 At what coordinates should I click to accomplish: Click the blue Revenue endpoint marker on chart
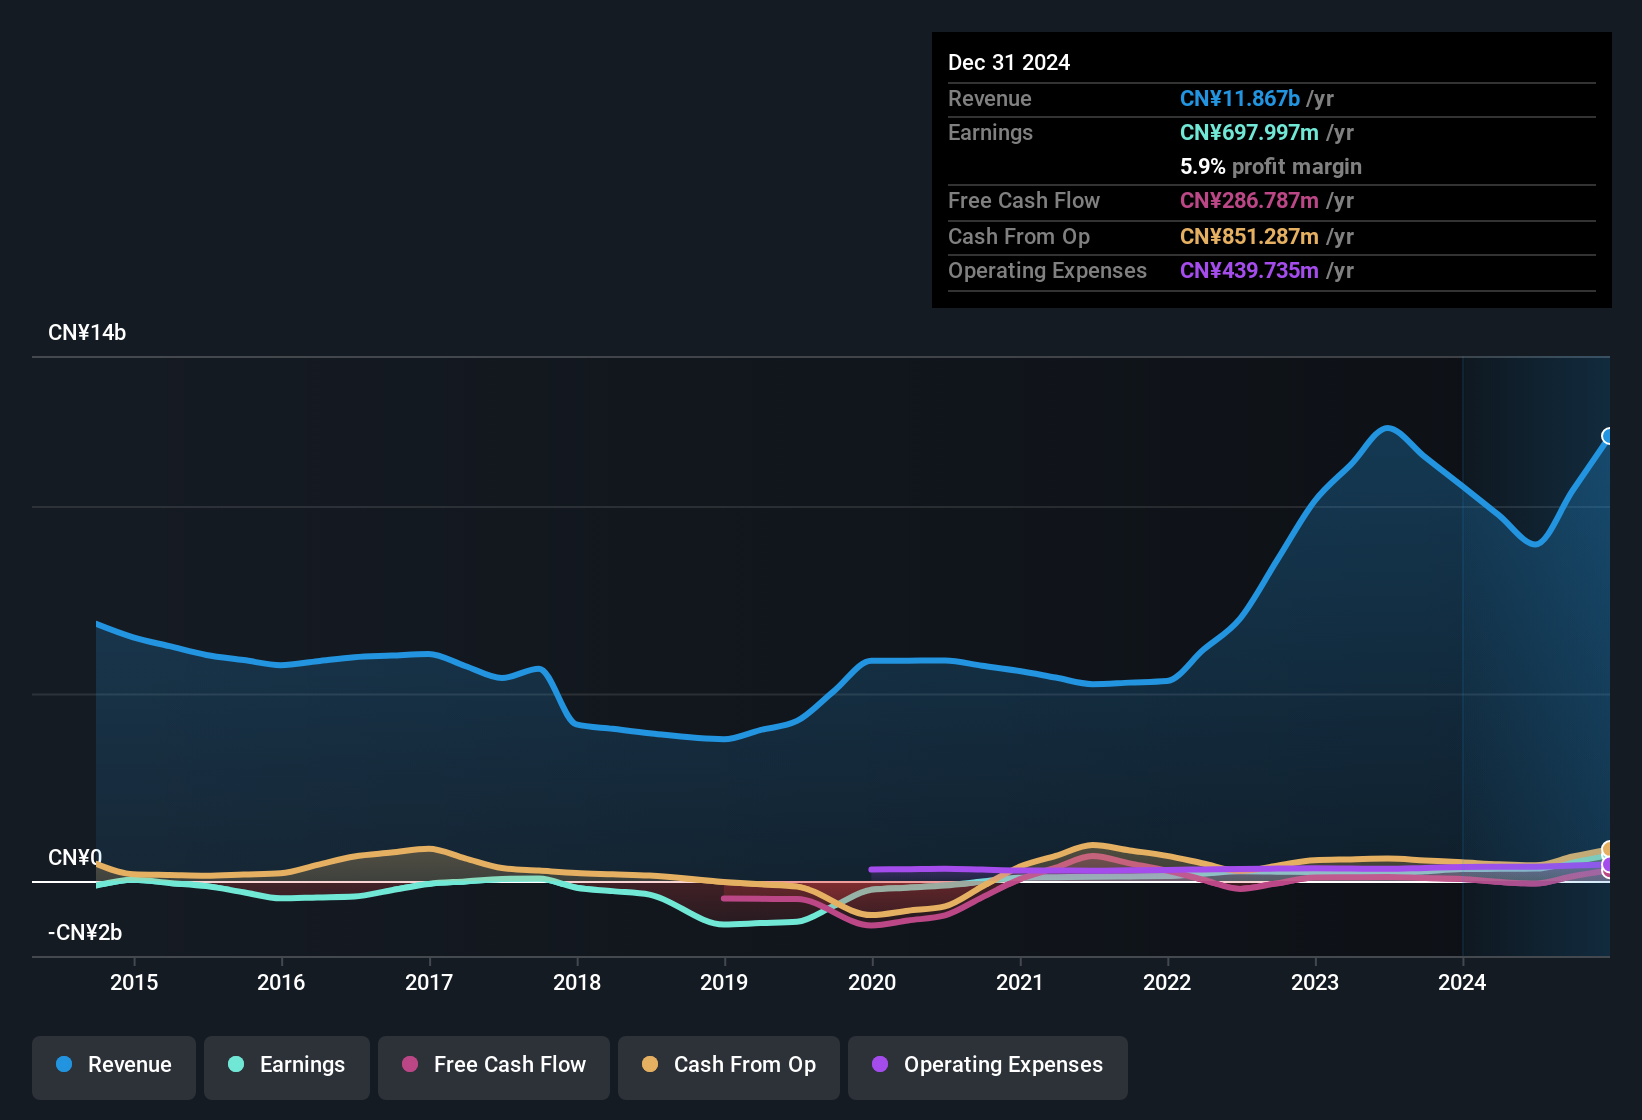click(x=1609, y=434)
